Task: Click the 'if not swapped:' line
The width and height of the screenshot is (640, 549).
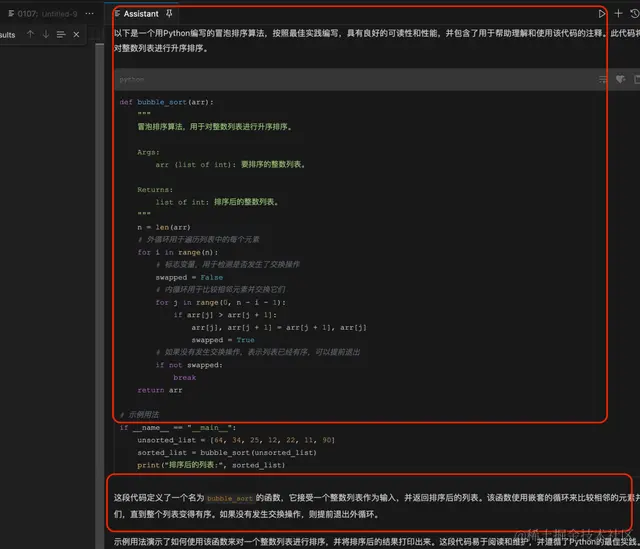Action: pos(189,365)
